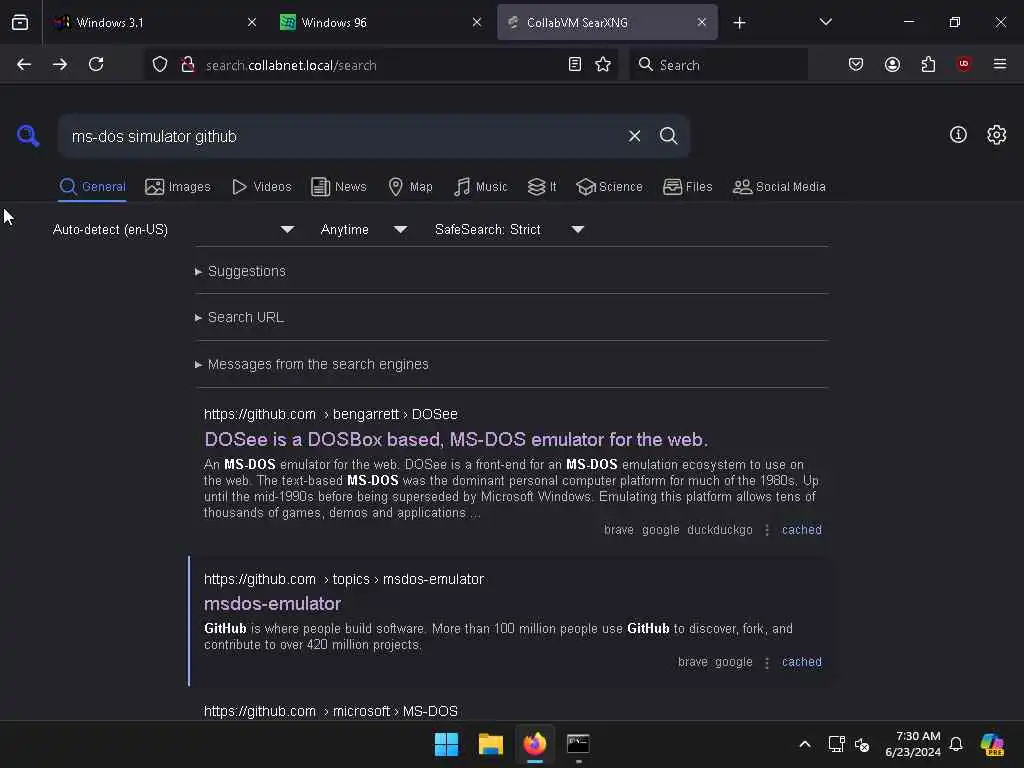
Task: Open msdos-emulator result link
Action: [x=272, y=603]
